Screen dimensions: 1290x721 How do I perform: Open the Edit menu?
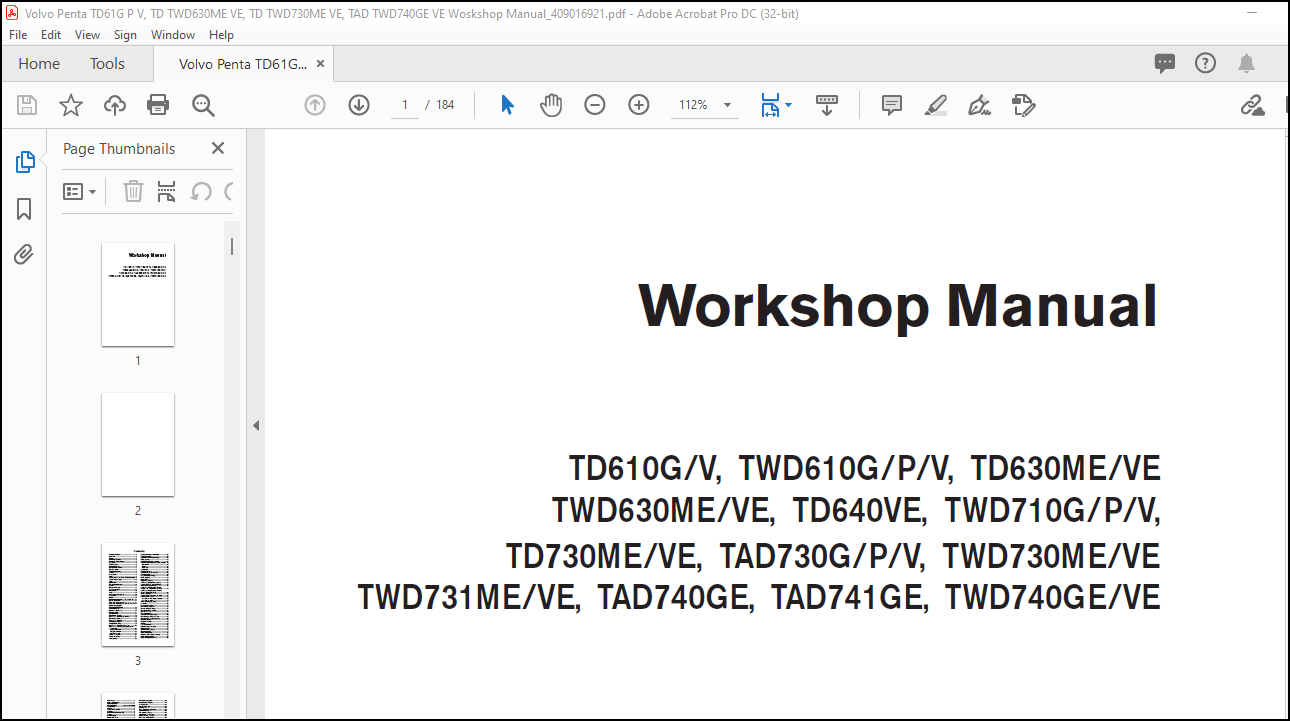[51, 35]
